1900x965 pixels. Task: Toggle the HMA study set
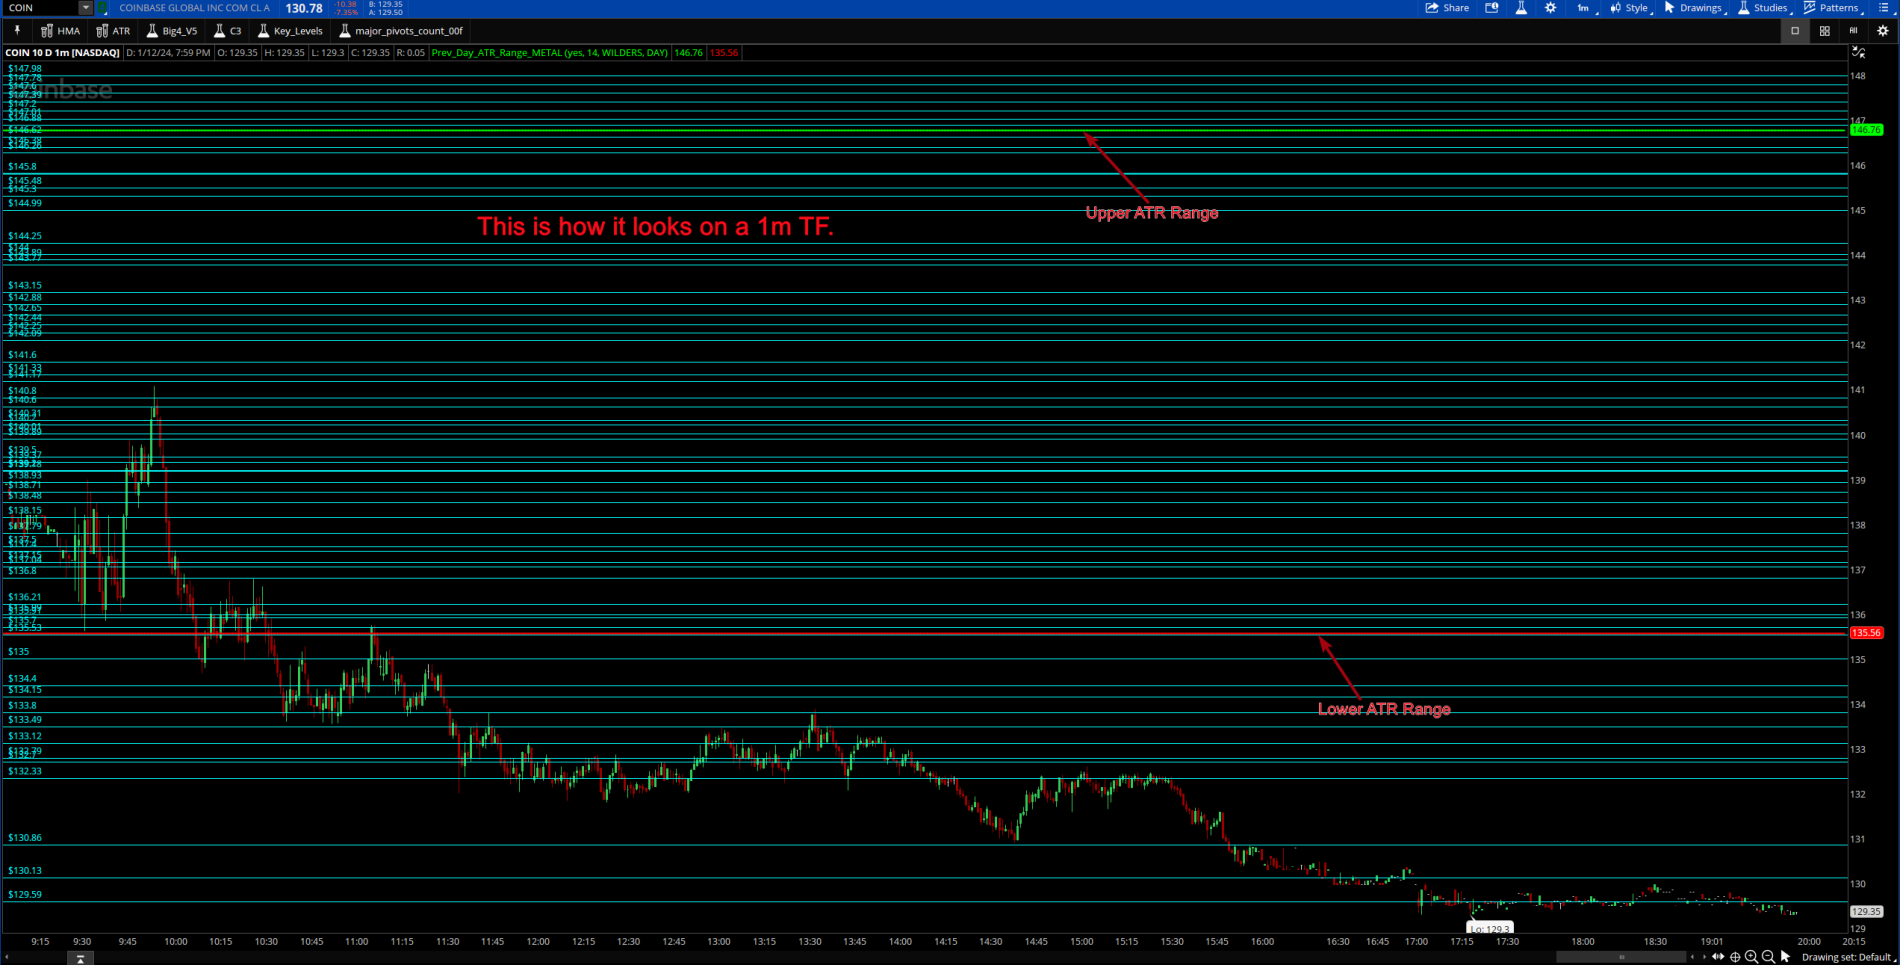60,31
